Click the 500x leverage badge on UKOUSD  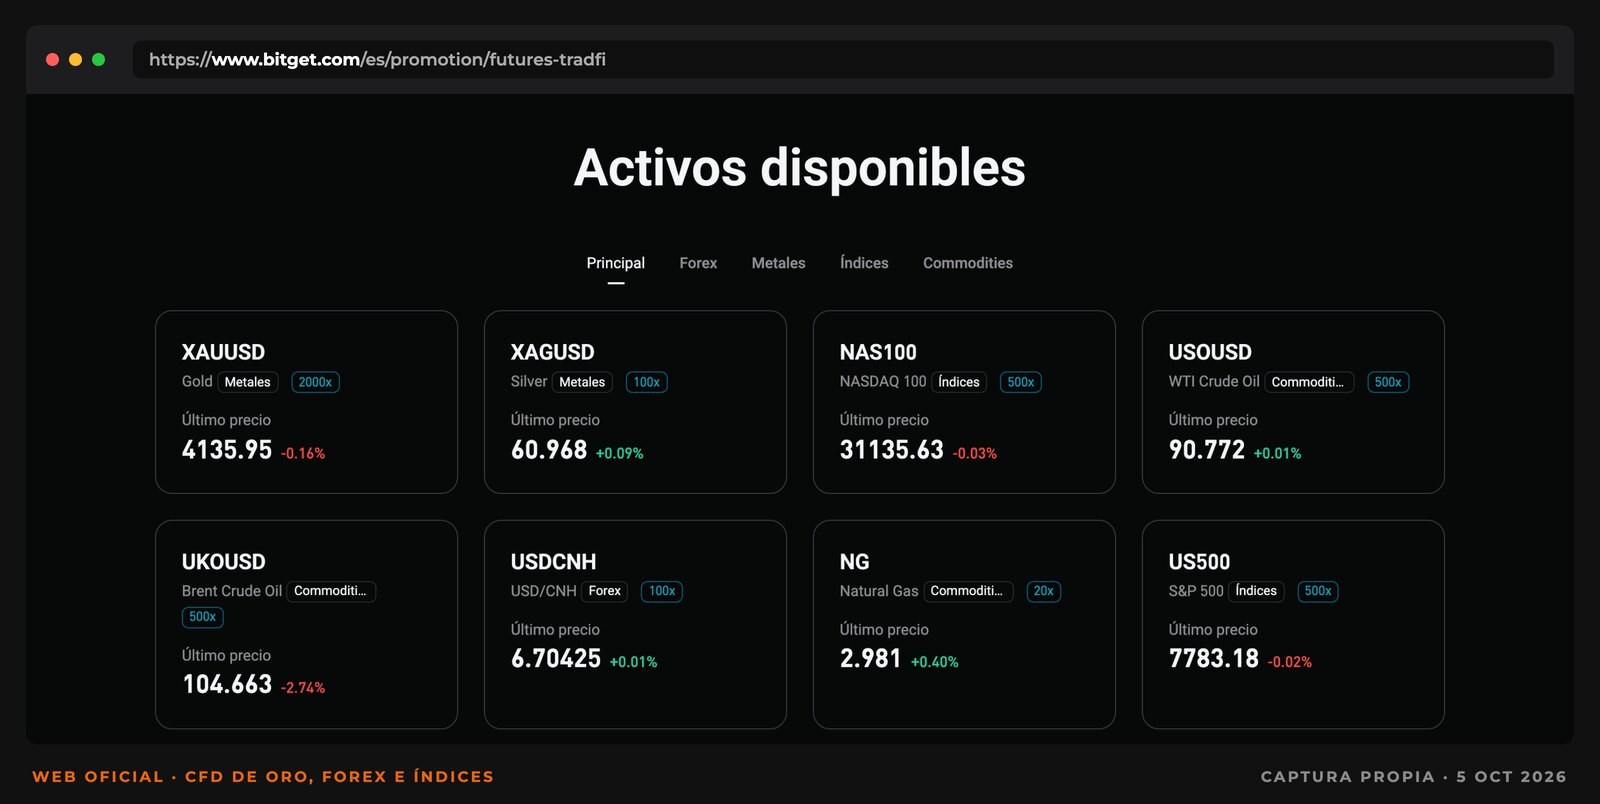(x=202, y=617)
